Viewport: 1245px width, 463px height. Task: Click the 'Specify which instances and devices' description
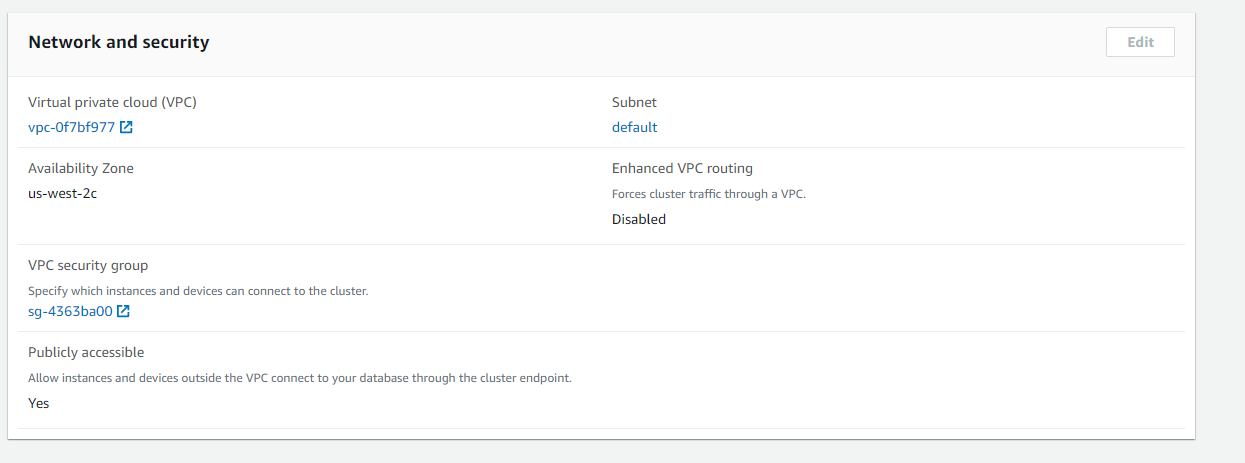pos(198,291)
